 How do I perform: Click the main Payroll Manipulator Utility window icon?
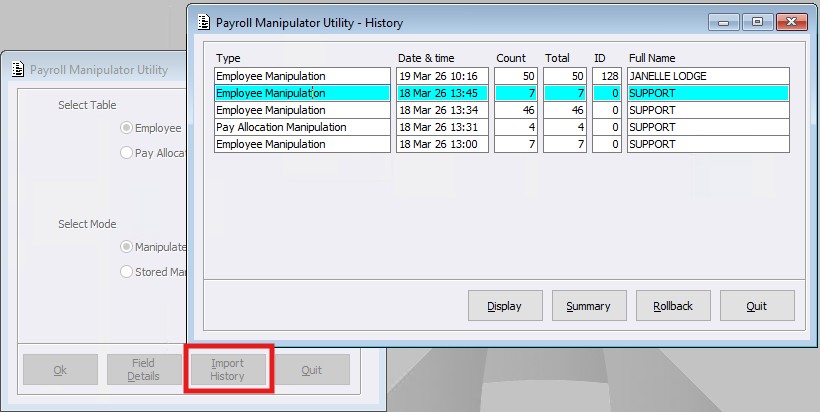pos(17,70)
